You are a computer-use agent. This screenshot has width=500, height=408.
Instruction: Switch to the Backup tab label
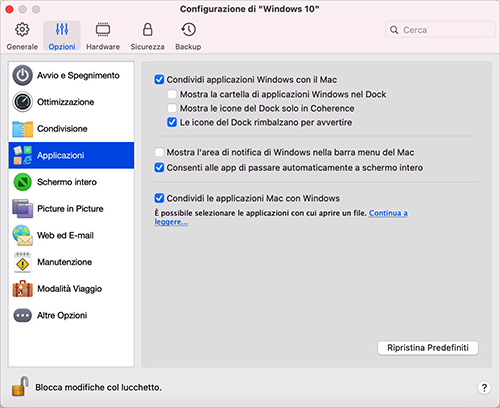[188, 47]
